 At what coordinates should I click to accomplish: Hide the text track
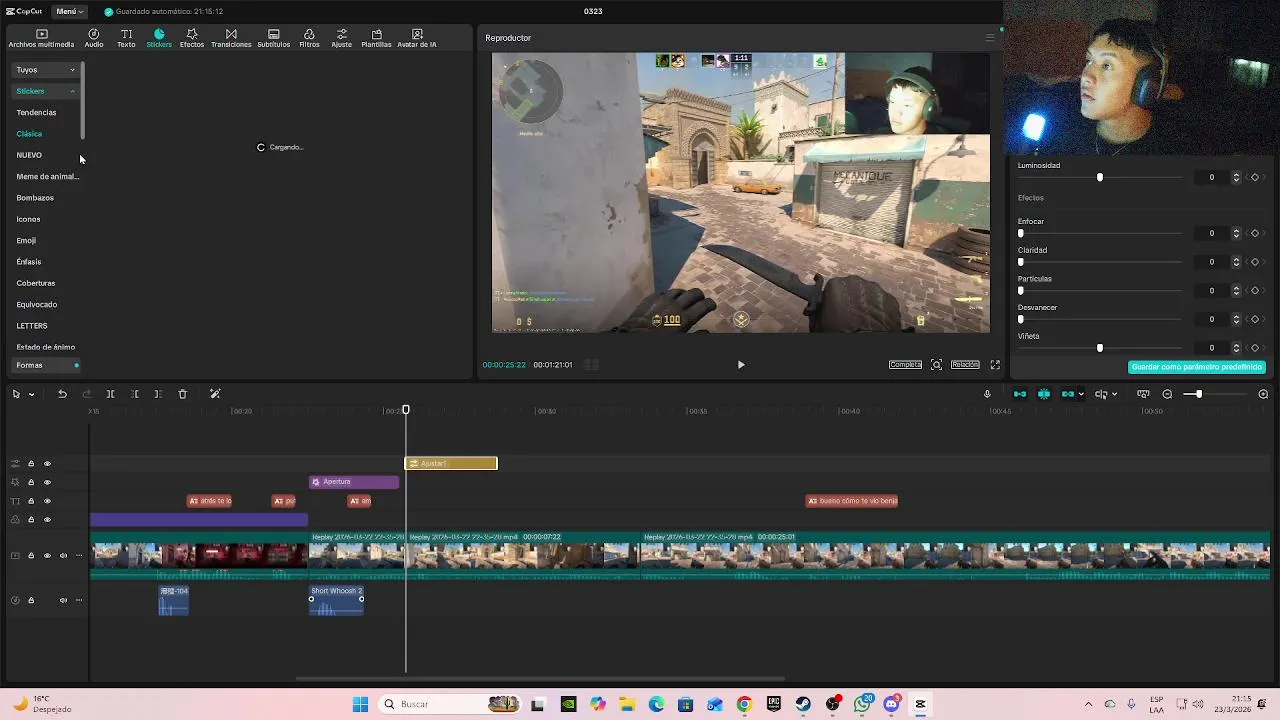pos(47,501)
